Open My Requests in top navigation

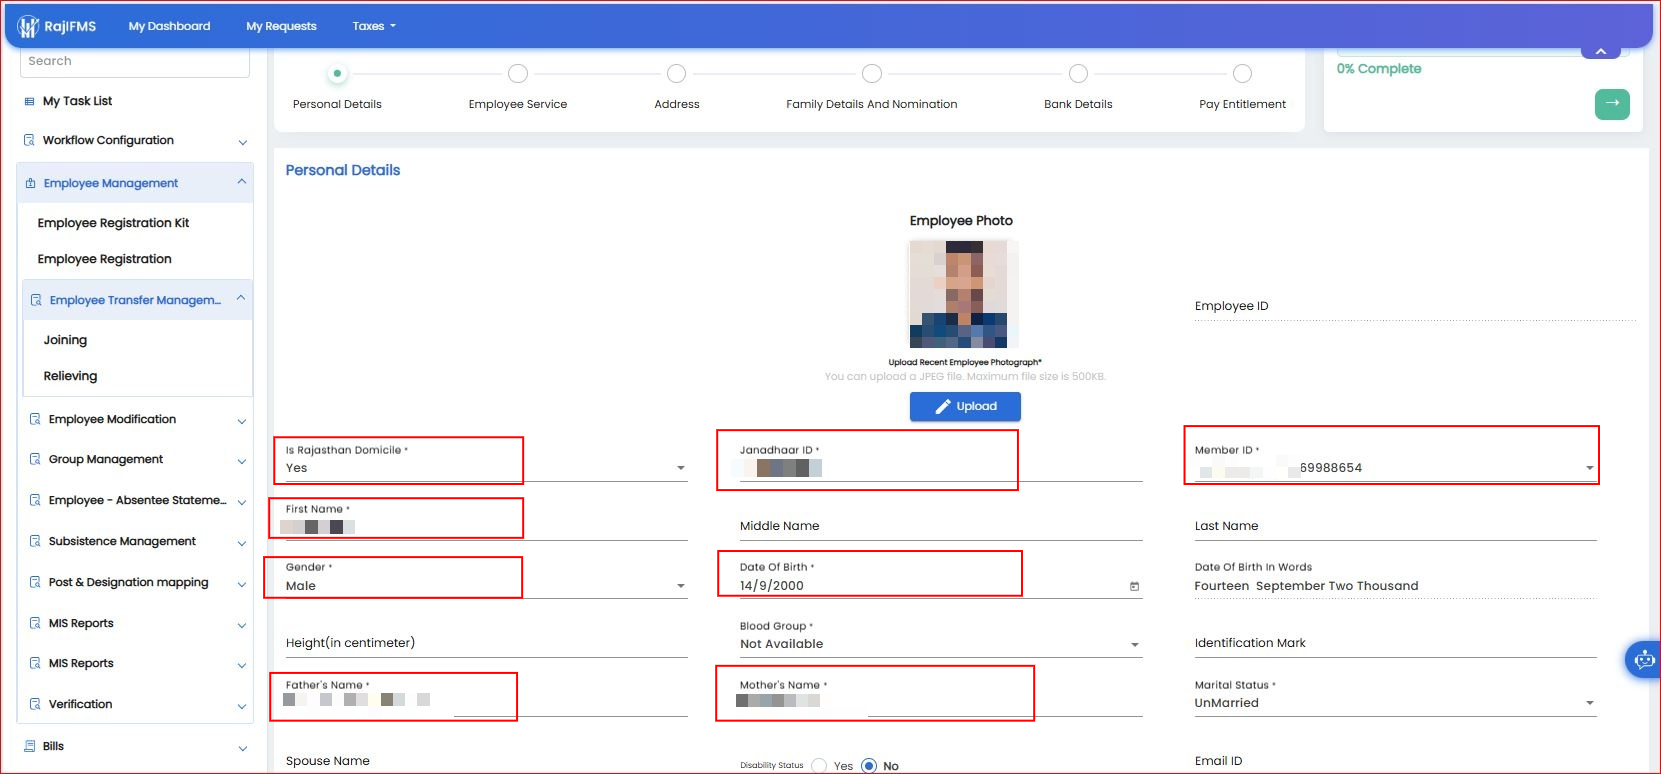pyautogui.click(x=281, y=26)
